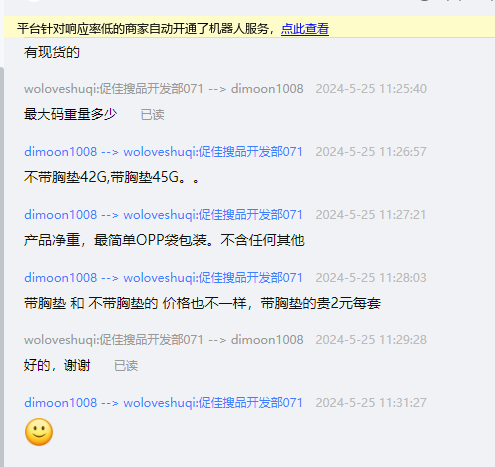The height and width of the screenshot is (467, 495).
Task: Click the 已读 status beside 好的，谢谢
Action: [x=126, y=366]
